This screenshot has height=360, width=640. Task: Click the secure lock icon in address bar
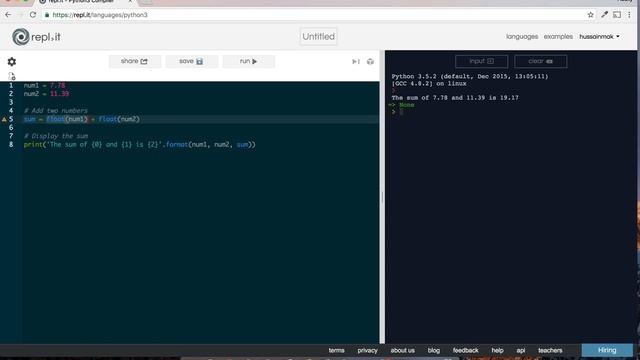click(x=47, y=15)
